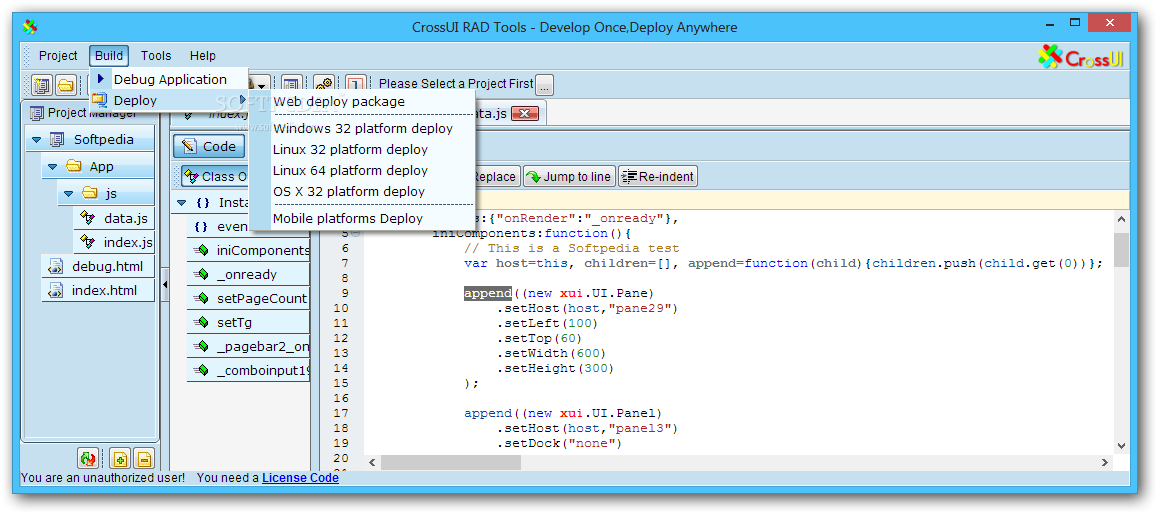Select index.js in the project tree
Screen dimensions: 1158x514
point(114,242)
